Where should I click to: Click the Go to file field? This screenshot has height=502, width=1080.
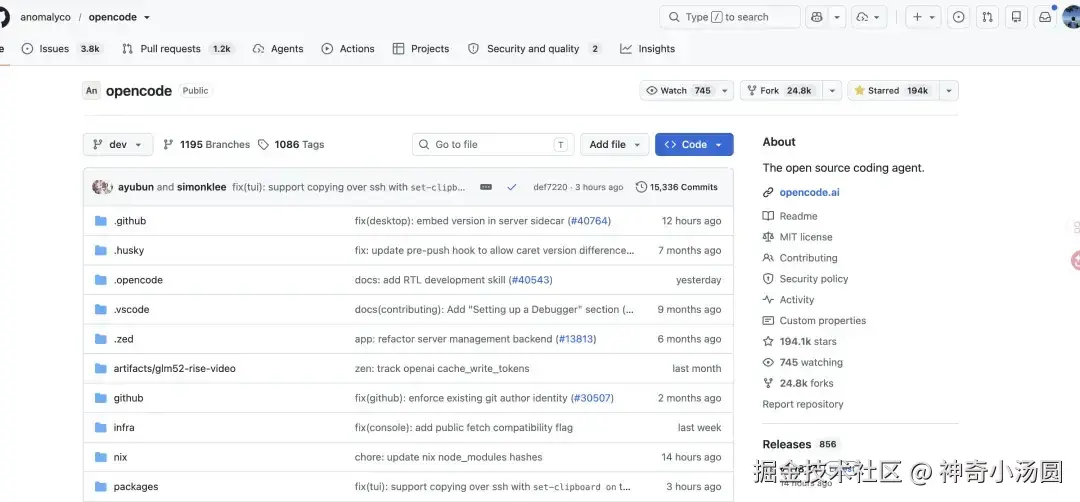click(493, 145)
